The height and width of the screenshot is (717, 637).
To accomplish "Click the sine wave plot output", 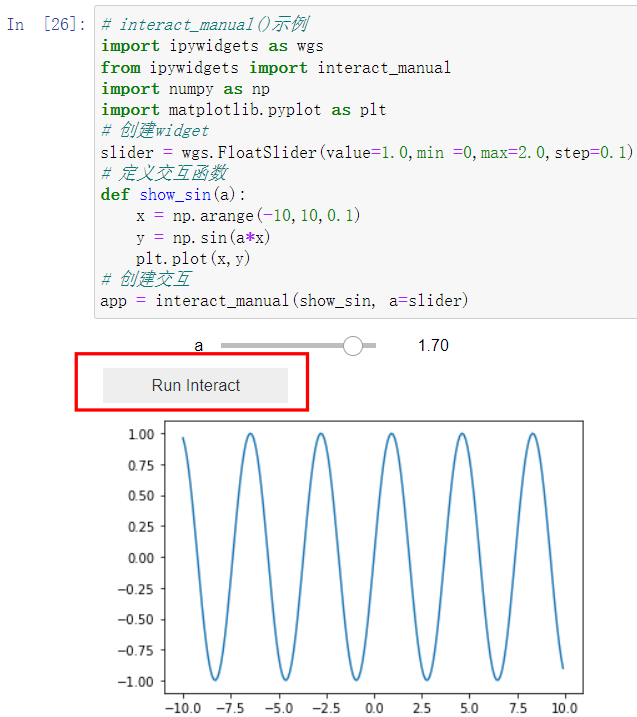I will tap(372, 557).
